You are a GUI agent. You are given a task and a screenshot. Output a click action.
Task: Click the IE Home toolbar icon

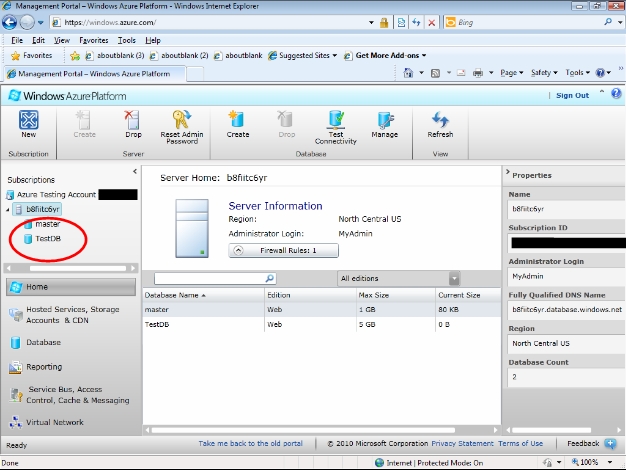pyautogui.click(x=408, y=73)
